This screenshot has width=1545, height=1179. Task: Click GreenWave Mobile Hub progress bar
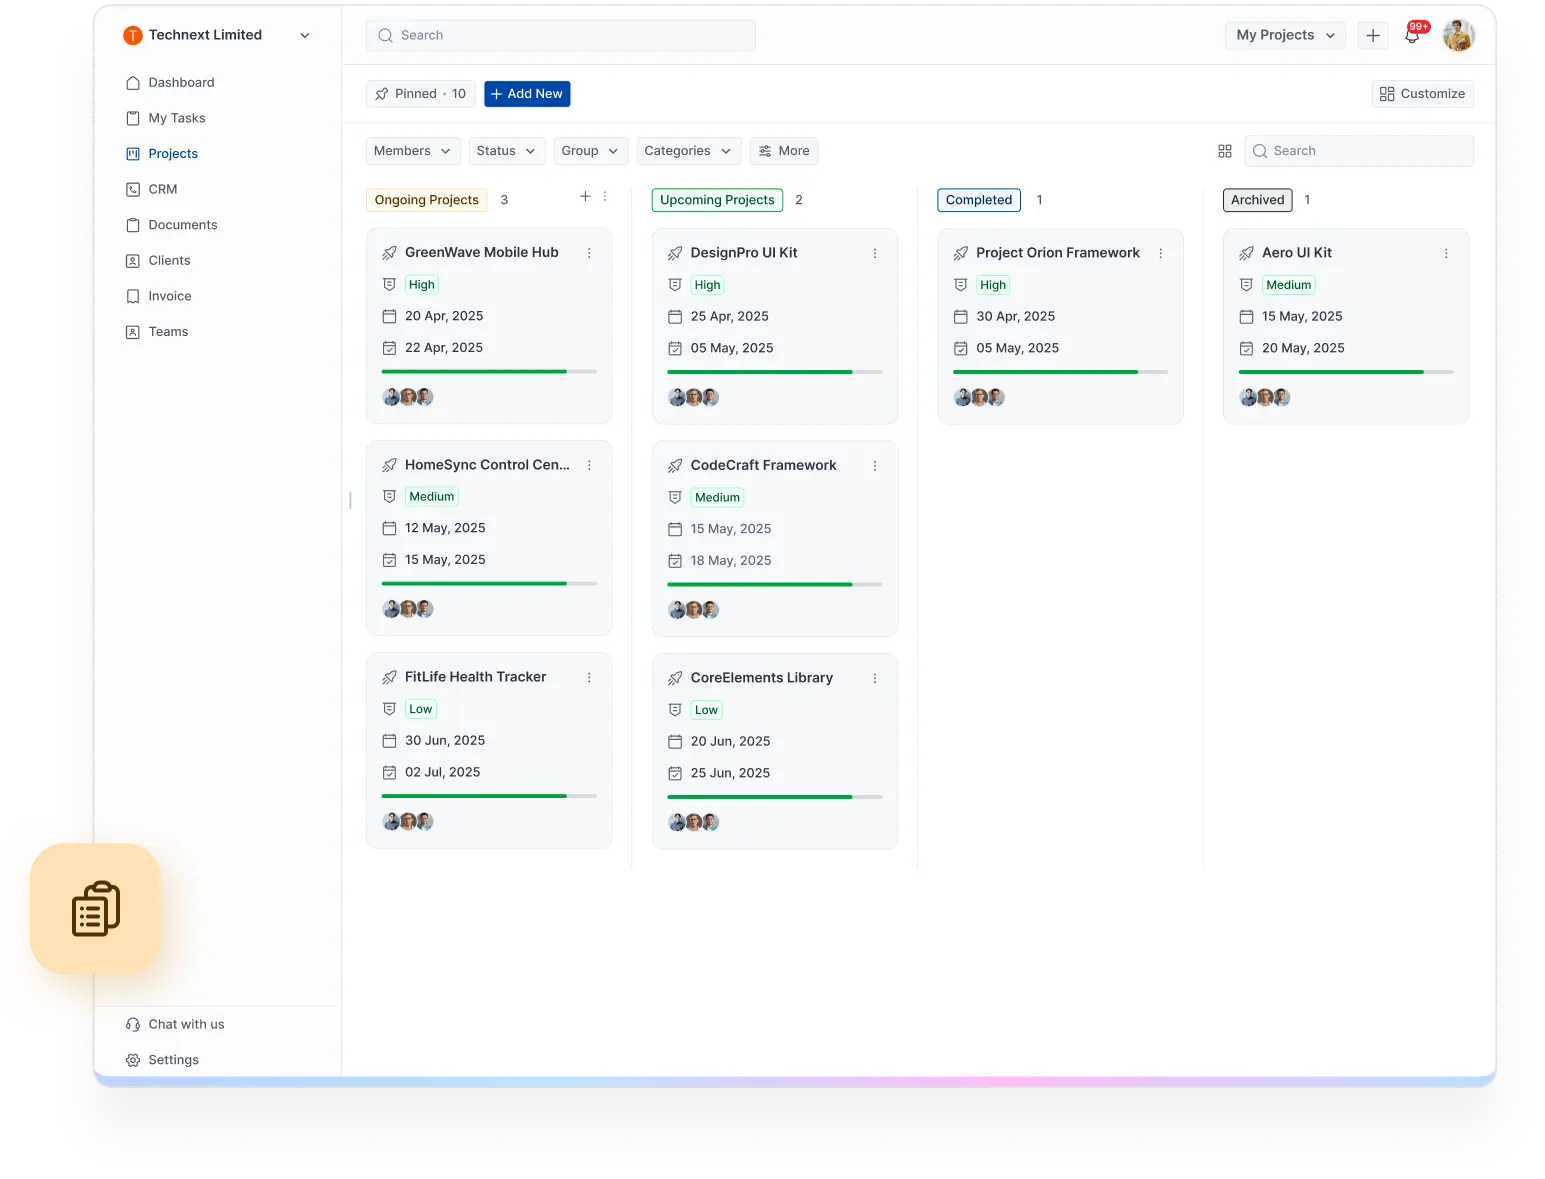489,372
